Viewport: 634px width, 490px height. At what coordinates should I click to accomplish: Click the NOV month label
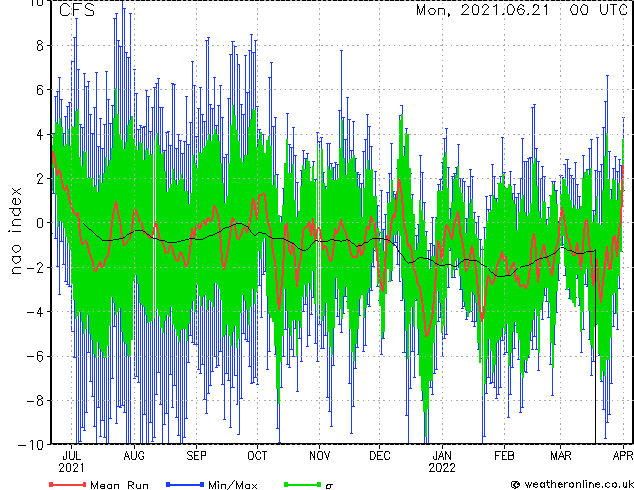tap(319, 456)
